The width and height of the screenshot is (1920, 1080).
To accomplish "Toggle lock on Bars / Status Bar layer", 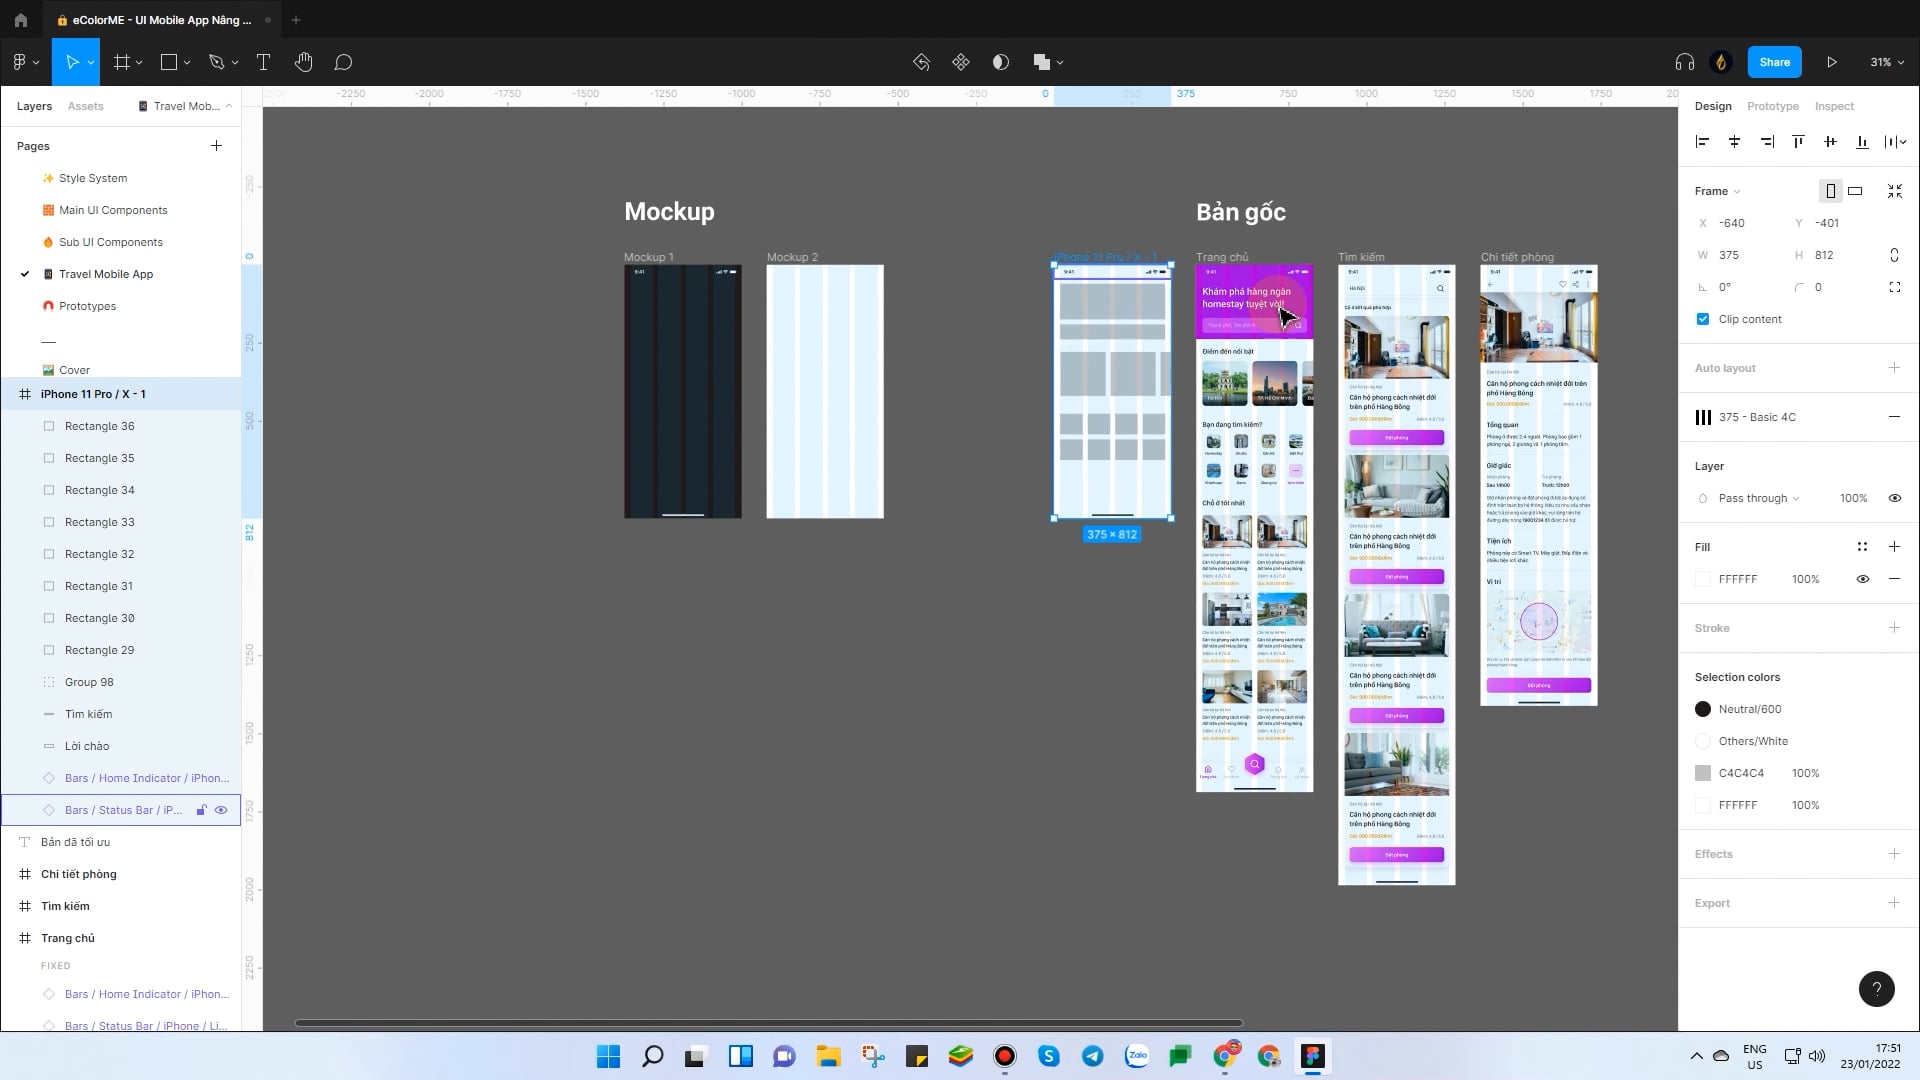I will click(x=201, y=810).
